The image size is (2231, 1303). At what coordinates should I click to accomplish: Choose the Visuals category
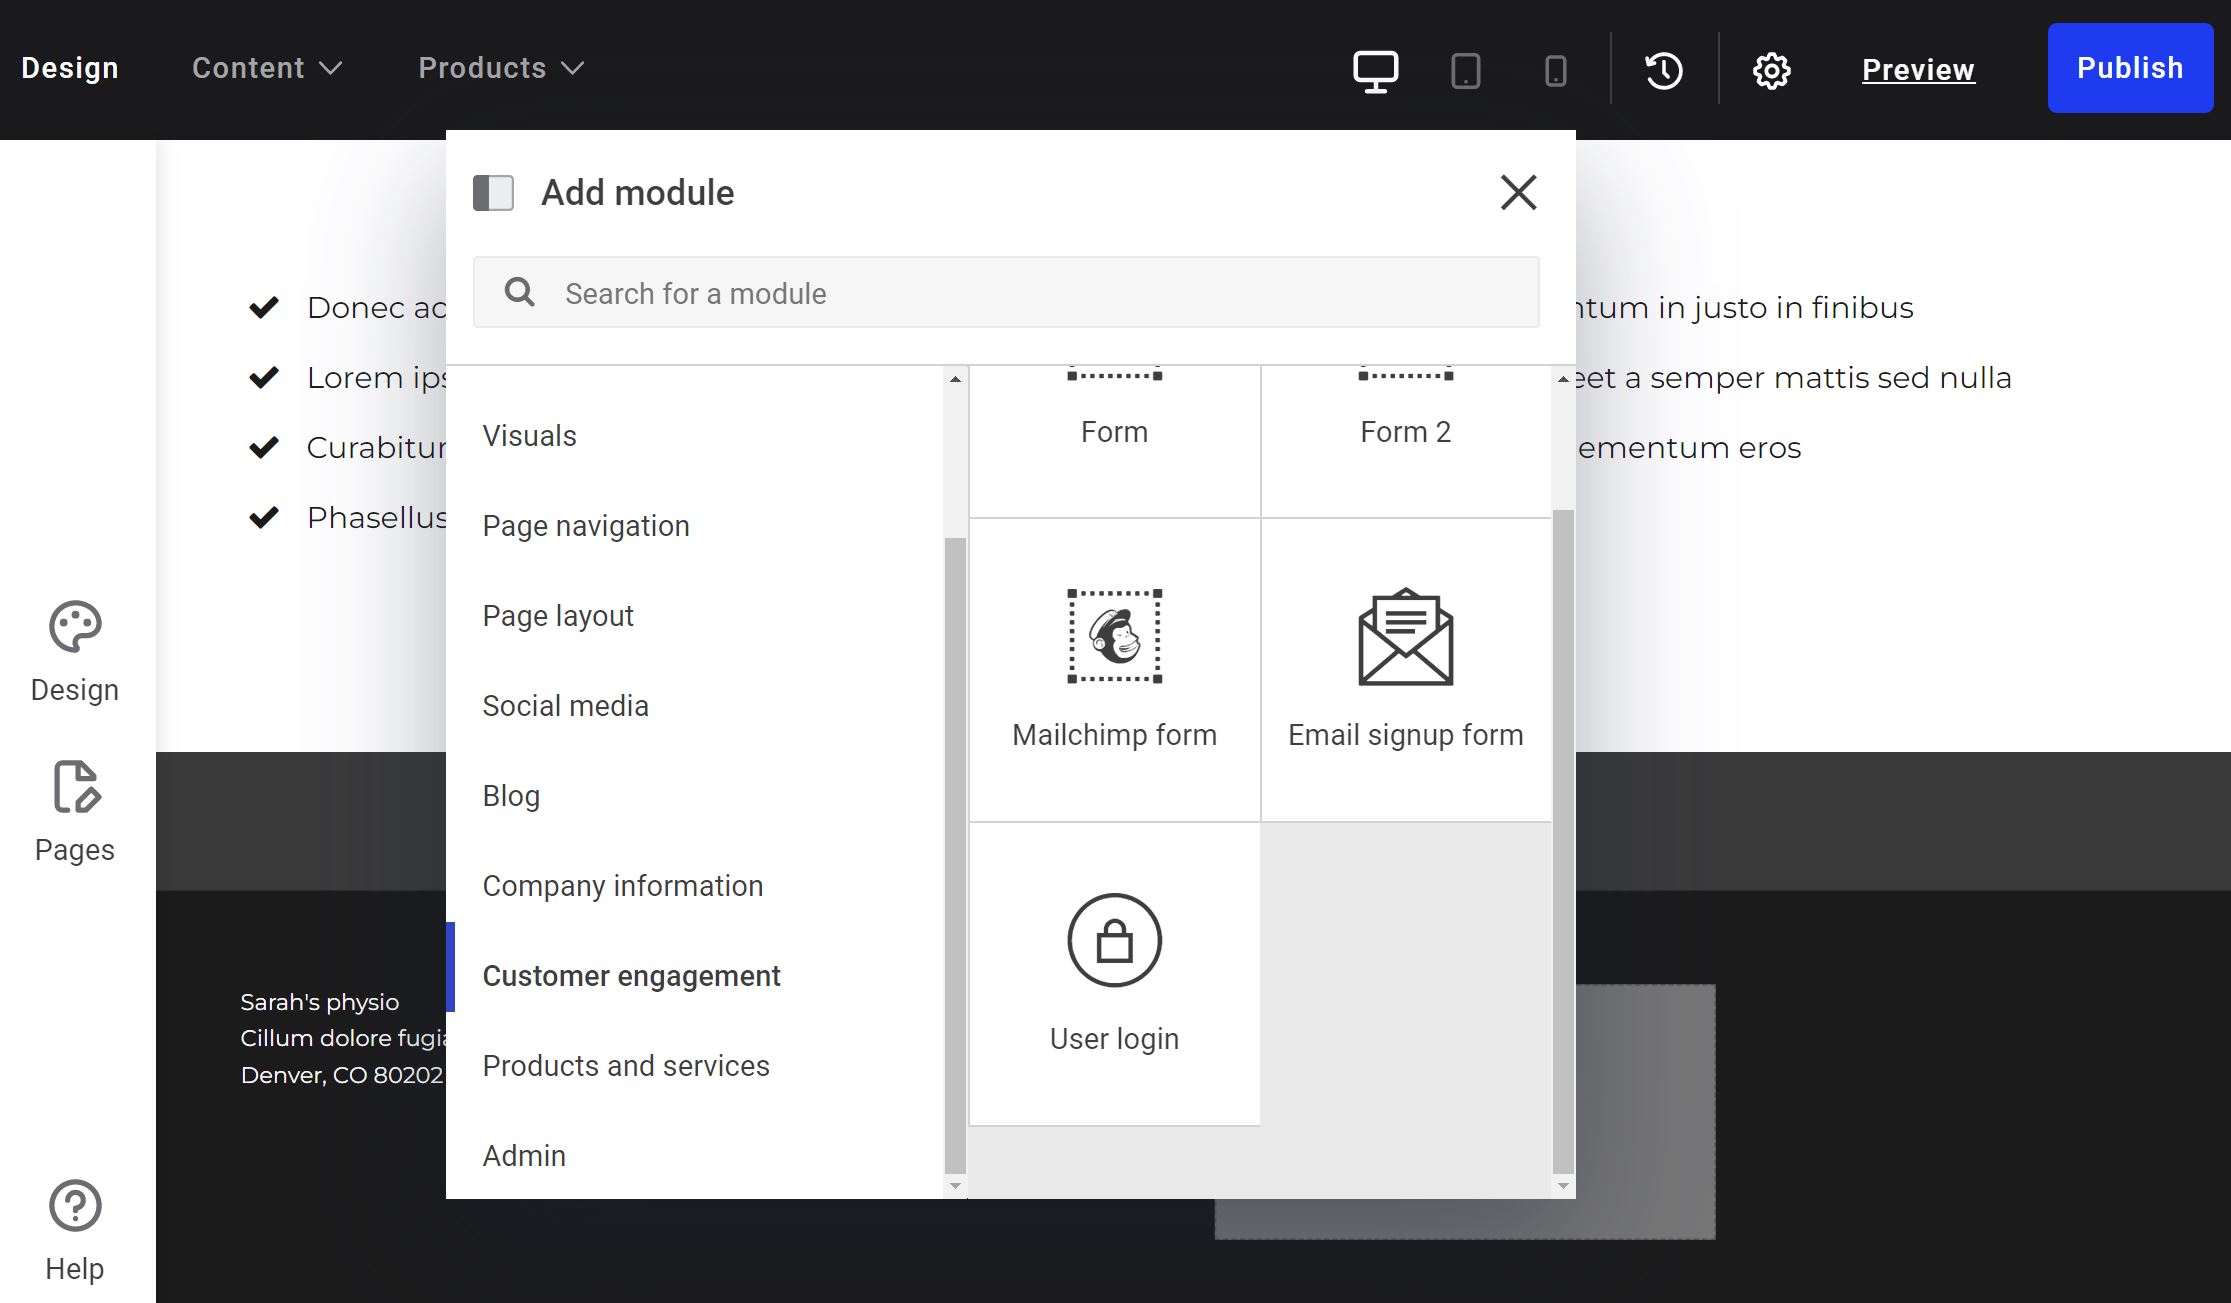click(529, 436)
